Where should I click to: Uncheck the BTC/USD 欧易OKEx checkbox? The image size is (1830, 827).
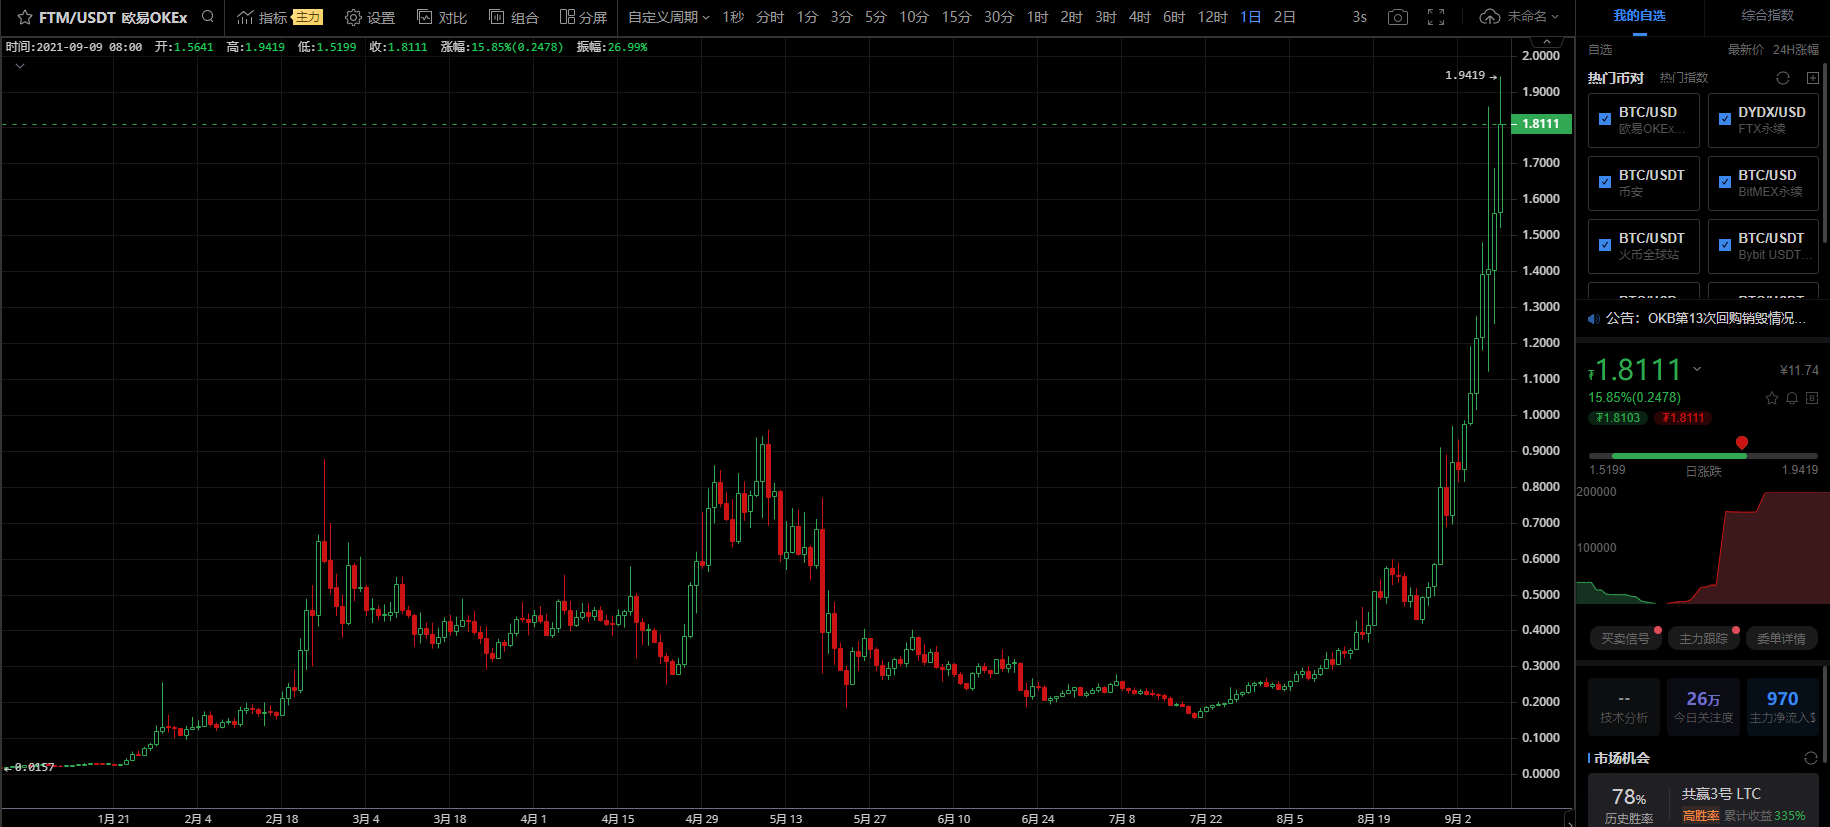1605,119
